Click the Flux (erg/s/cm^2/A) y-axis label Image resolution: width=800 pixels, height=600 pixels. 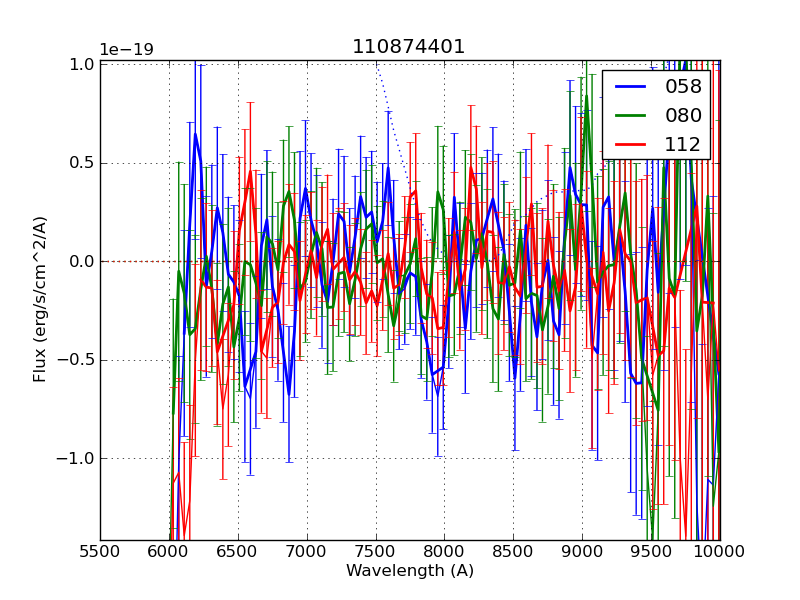coord(40,299)
